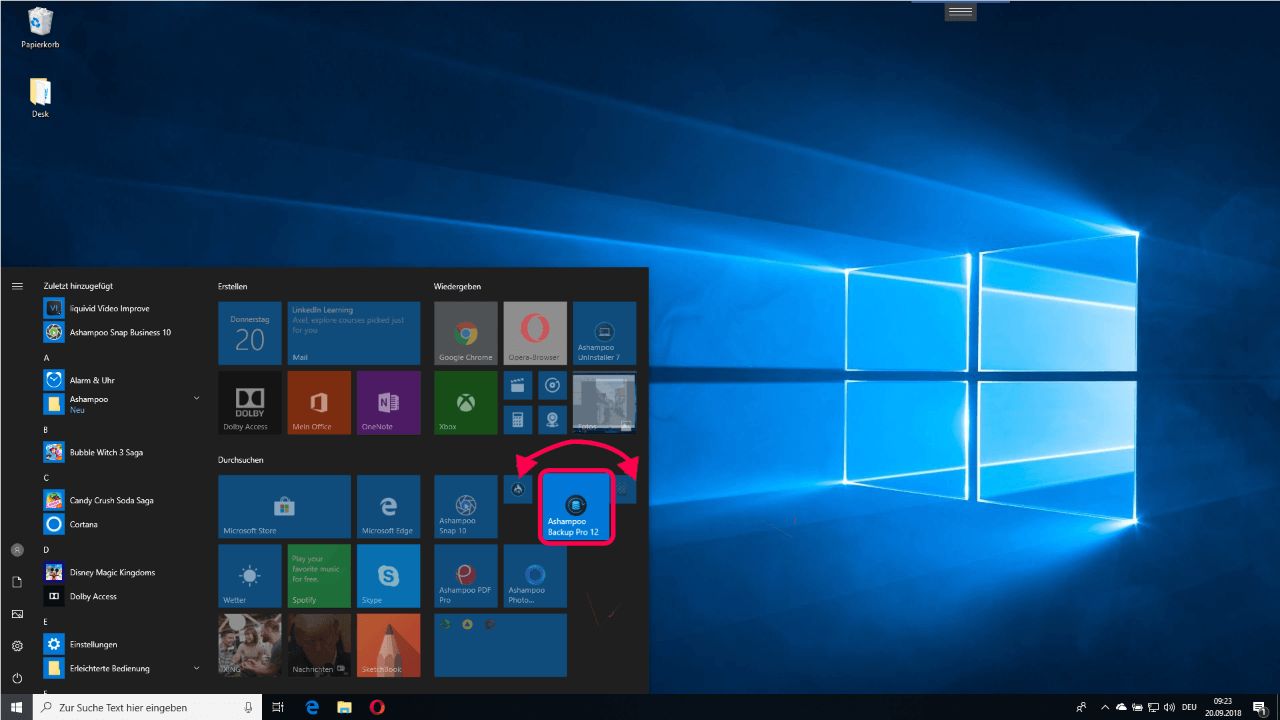This screenshot has height=720, width=1280.
Task: Open the Spotify tile
Action: [x=319, y=575]
